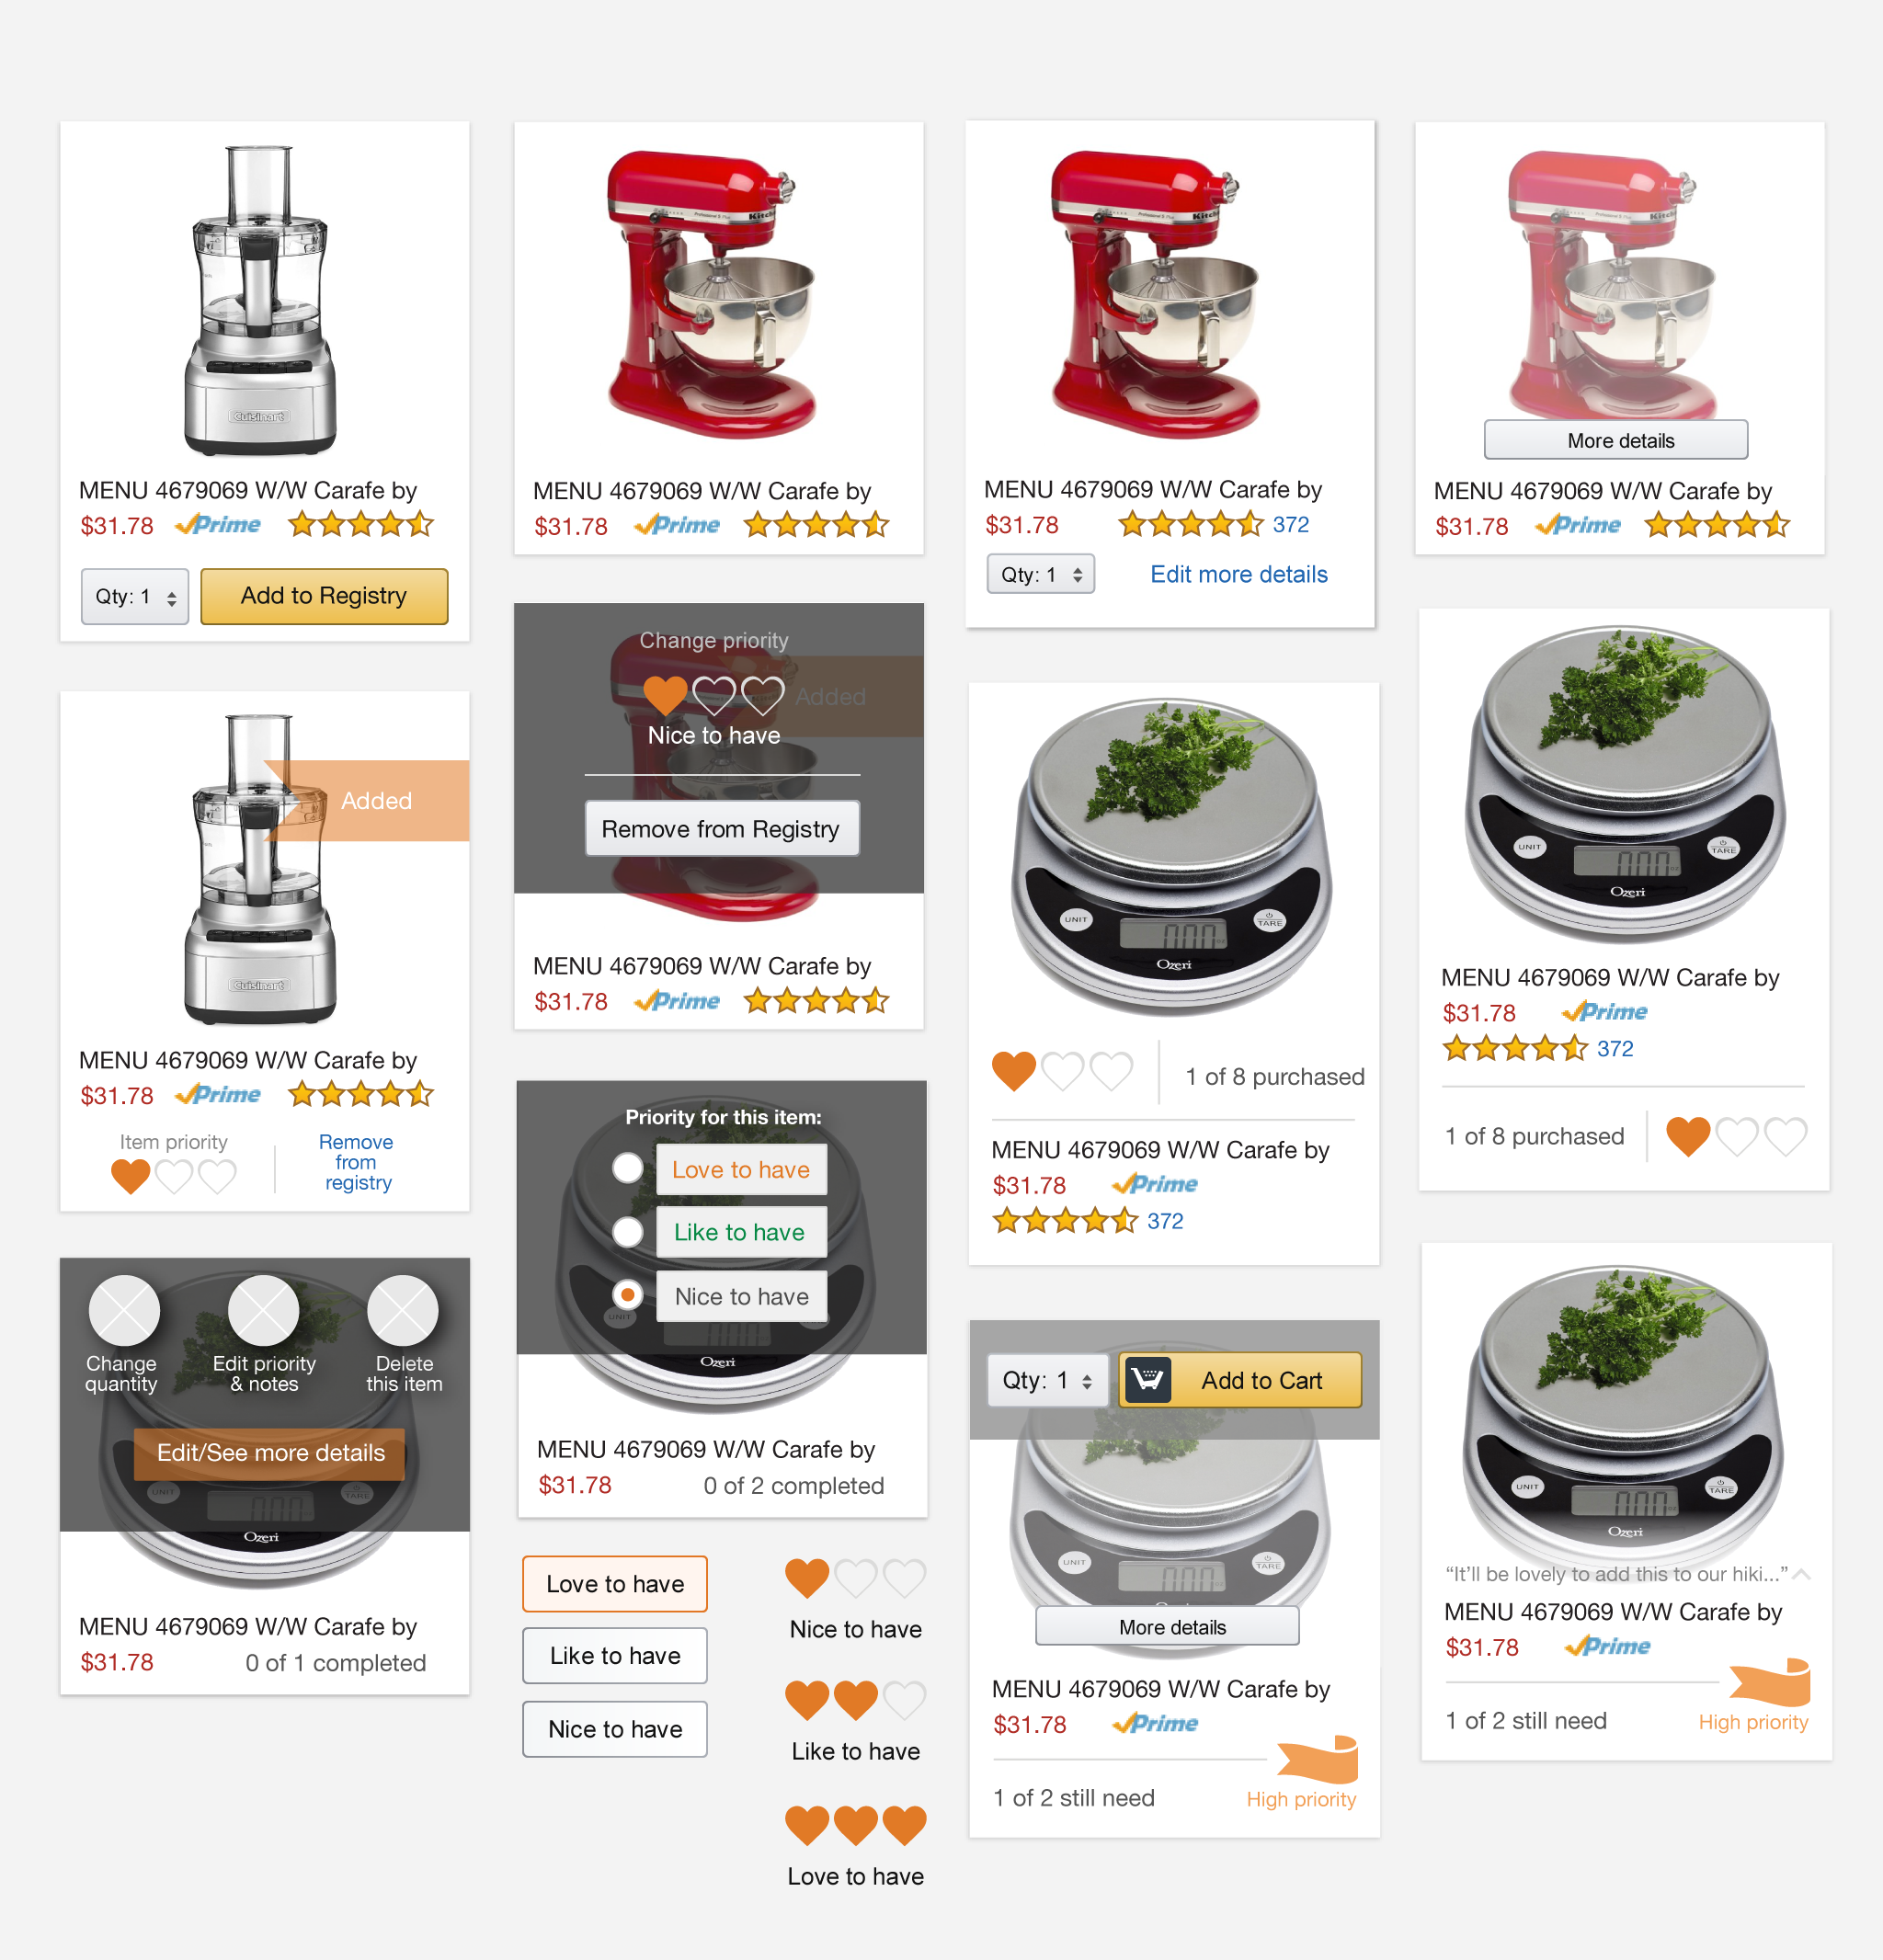Click Remove from Registry button
Image resolution: width=1883 pixels, height=1960 pixels.
(721, 829)
